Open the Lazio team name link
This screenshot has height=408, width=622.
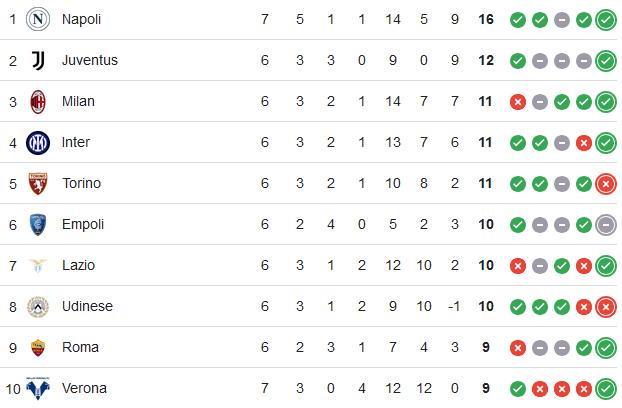[78, 265]
